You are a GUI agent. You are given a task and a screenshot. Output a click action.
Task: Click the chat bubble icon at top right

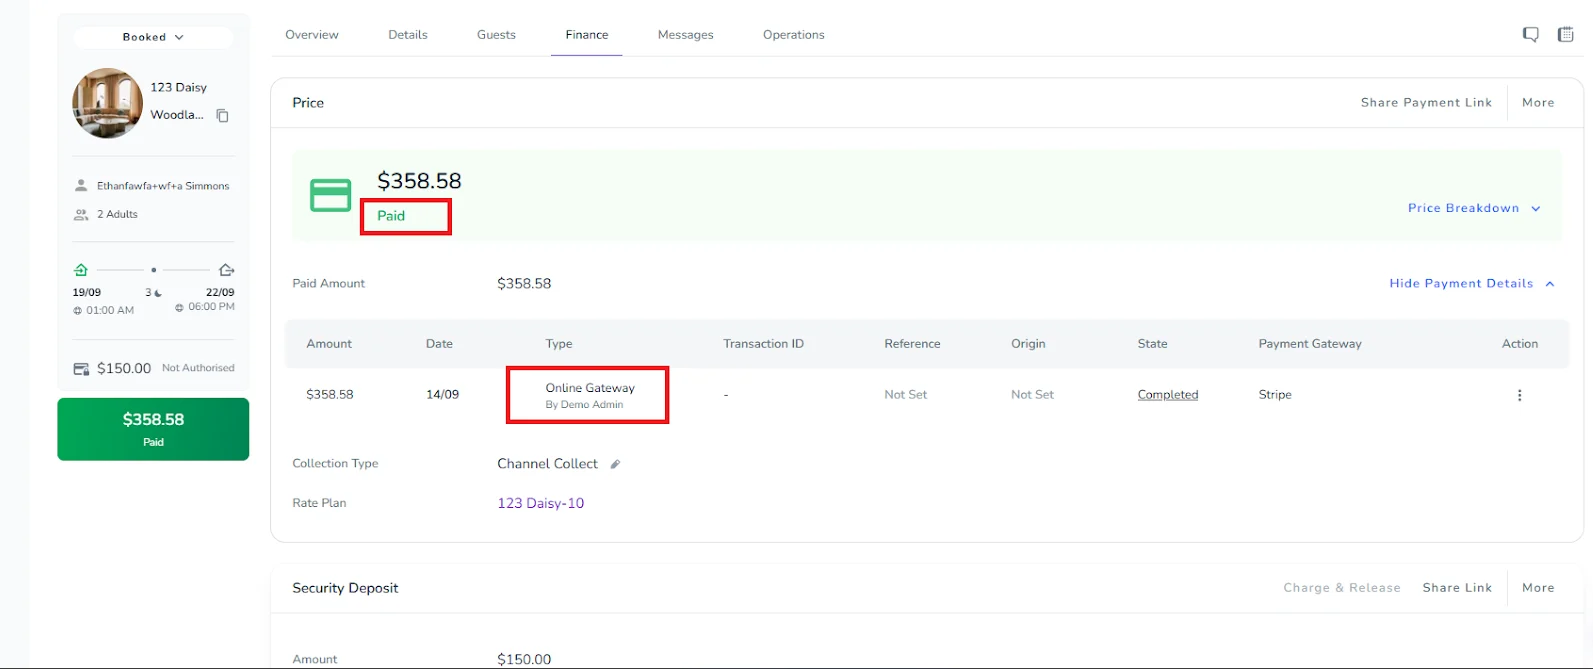tap(1530, 35)
